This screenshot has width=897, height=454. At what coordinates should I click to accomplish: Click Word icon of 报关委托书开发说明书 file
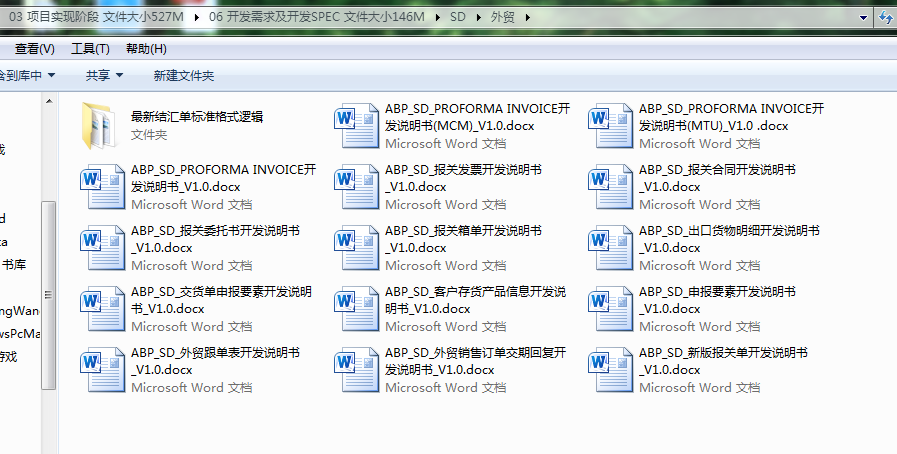(103, 248)
